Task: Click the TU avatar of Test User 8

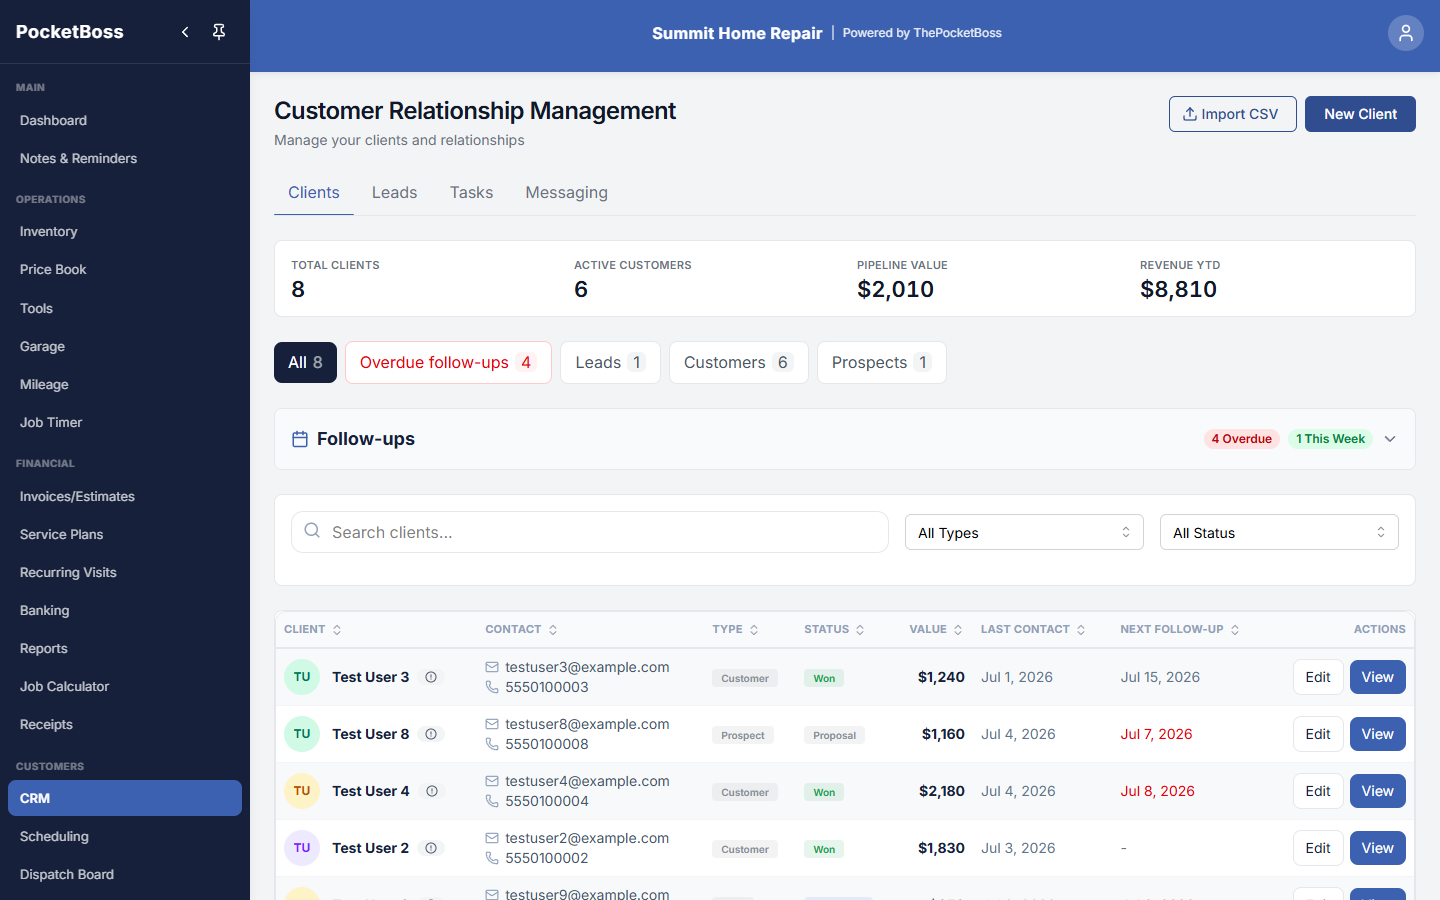Action: tap(302, 734)
